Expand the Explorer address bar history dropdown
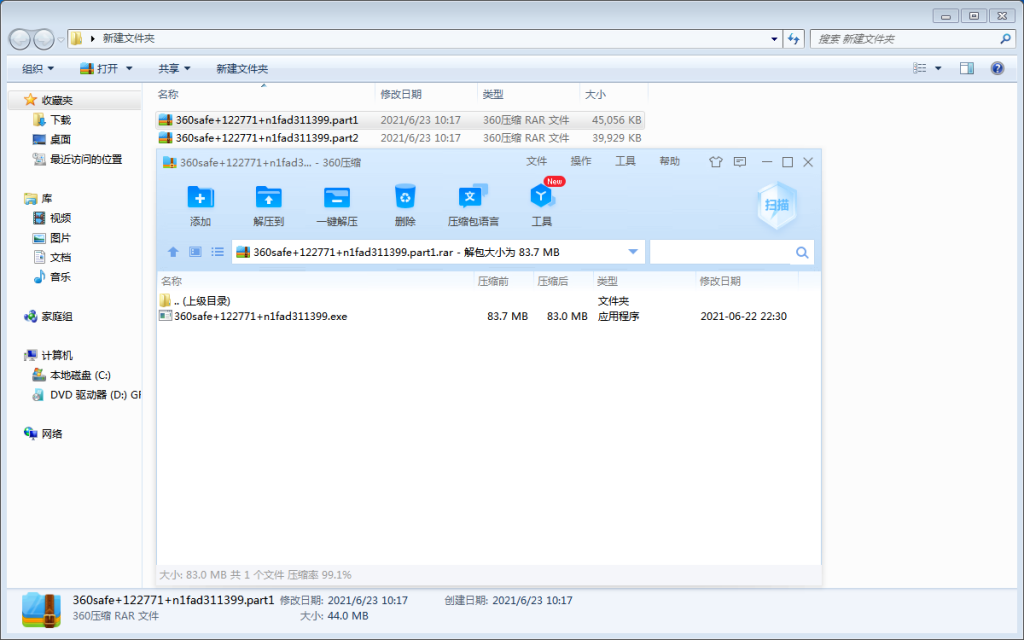The height and width of the screenshot is (640, 1024). (x=775, y=39)
